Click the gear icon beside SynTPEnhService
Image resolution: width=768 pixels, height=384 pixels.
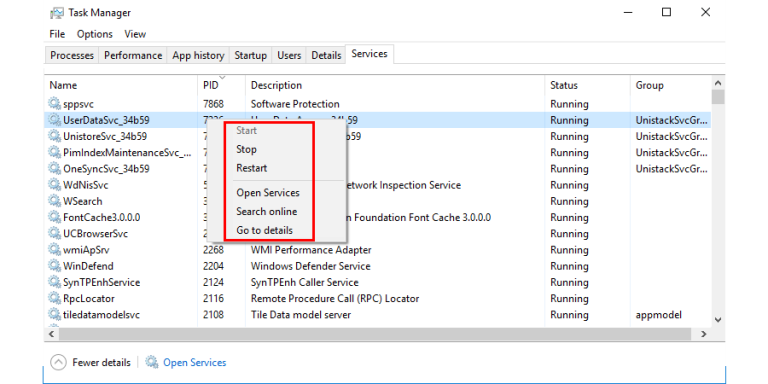pos(54,282)
